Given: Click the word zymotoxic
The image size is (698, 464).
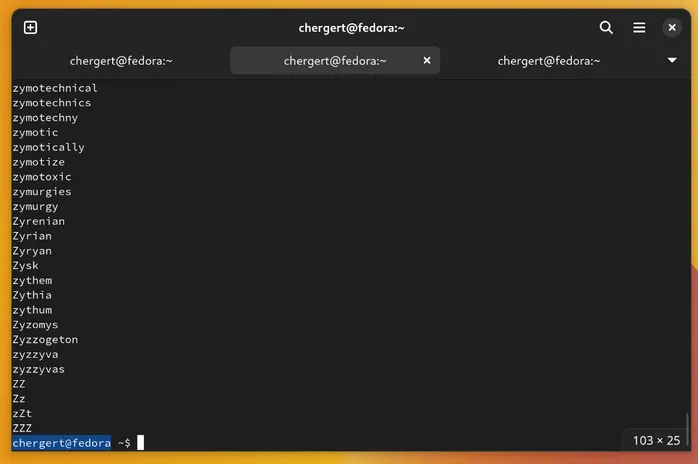Looking at the screenshot, I should (x=42, y=177).
